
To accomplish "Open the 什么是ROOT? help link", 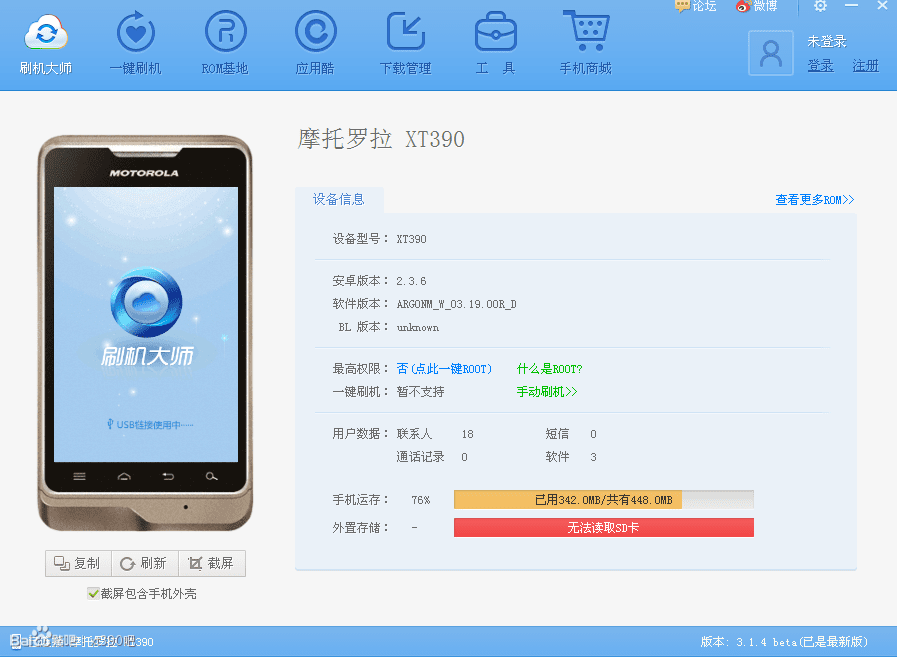I will click(549, 369).
